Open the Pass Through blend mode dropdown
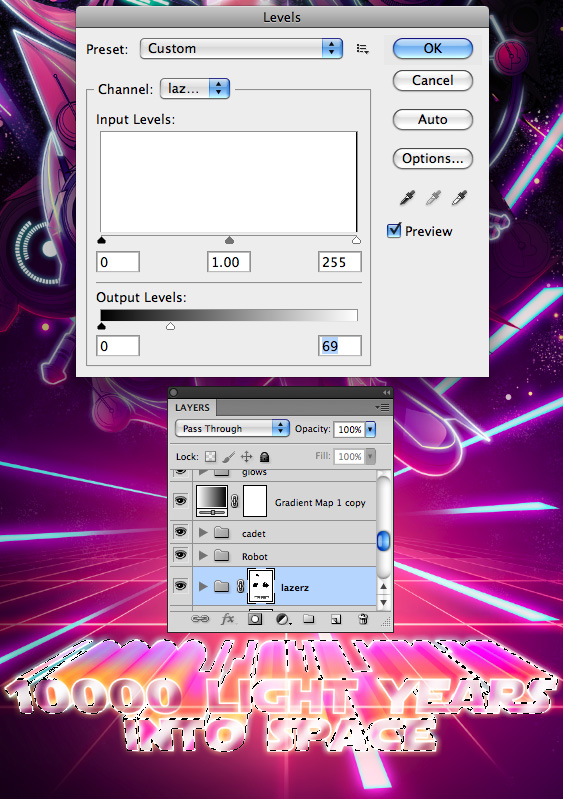Viewport: 563px width, 799px height. point(232,428)
